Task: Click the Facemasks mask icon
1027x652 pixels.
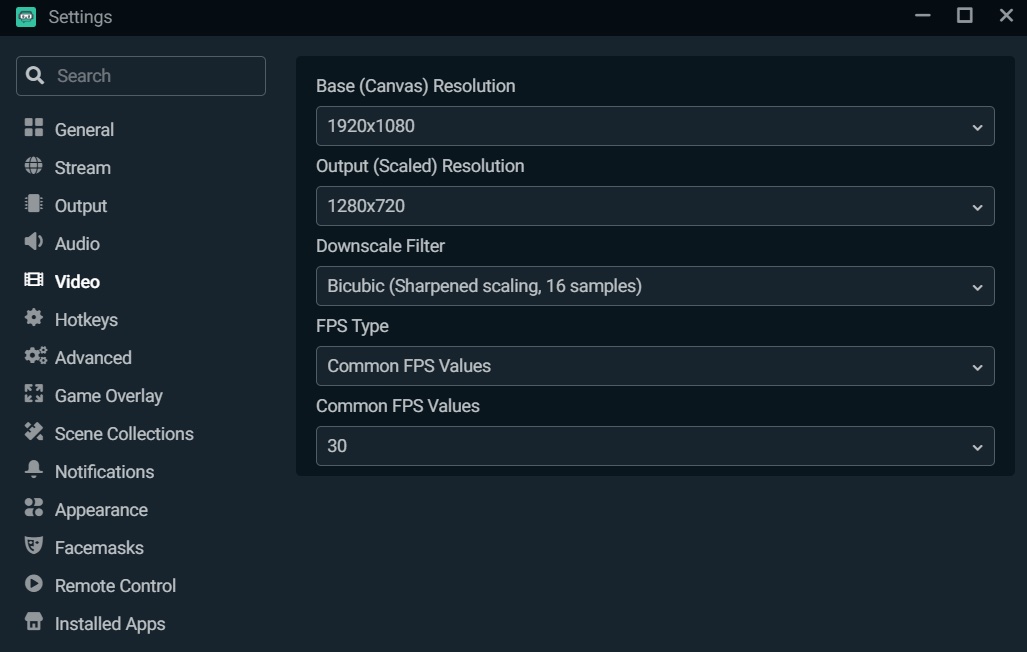Action: pos(33,547)
